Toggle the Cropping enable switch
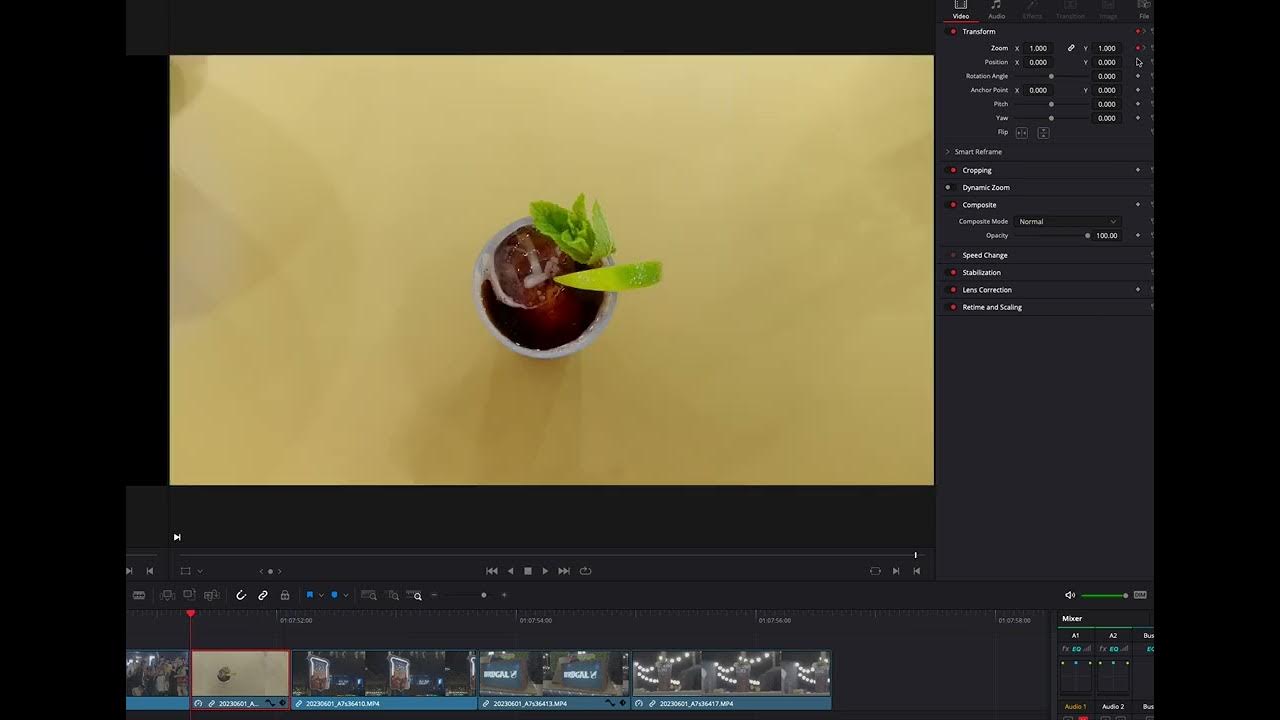 [953, 170]
